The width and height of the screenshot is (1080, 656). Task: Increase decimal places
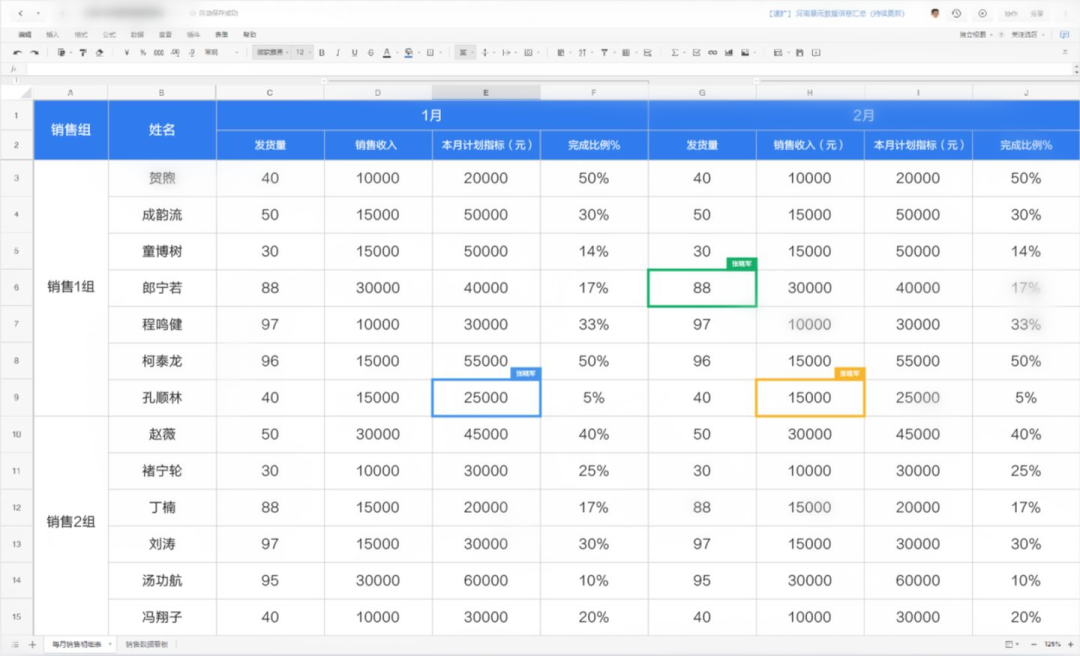tap(176, 52)
